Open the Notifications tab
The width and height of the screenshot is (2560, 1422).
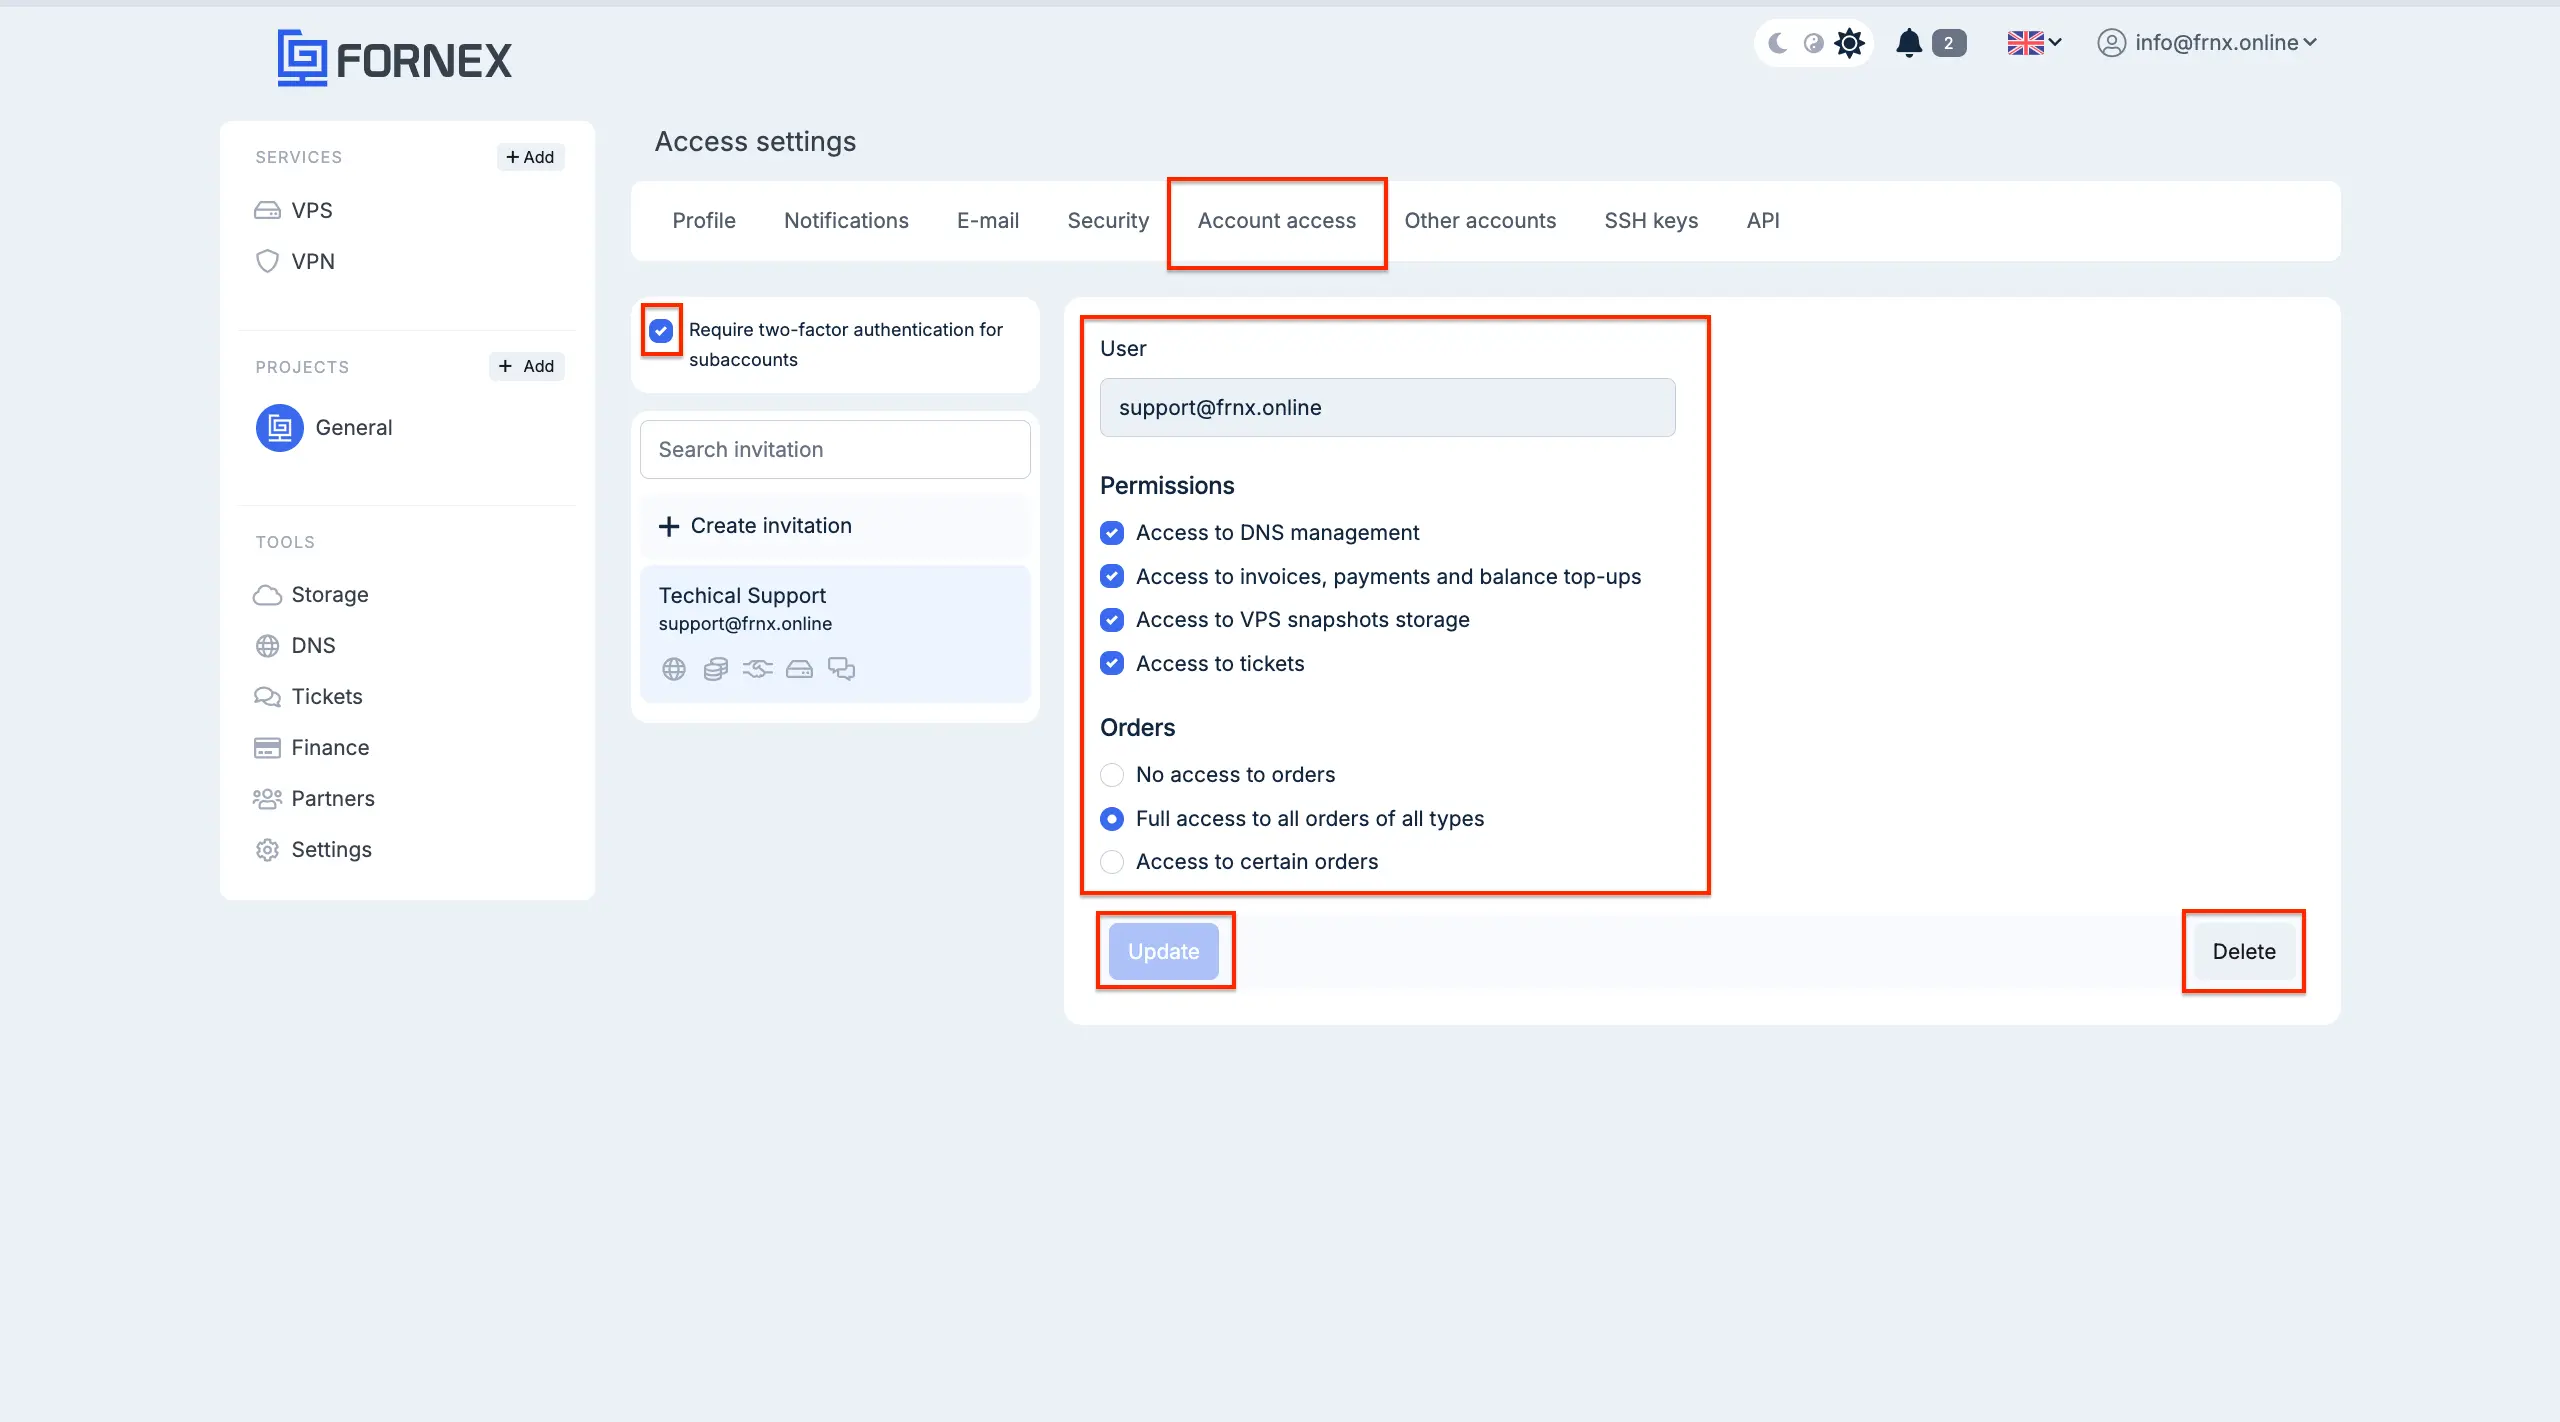coord(846,221)
